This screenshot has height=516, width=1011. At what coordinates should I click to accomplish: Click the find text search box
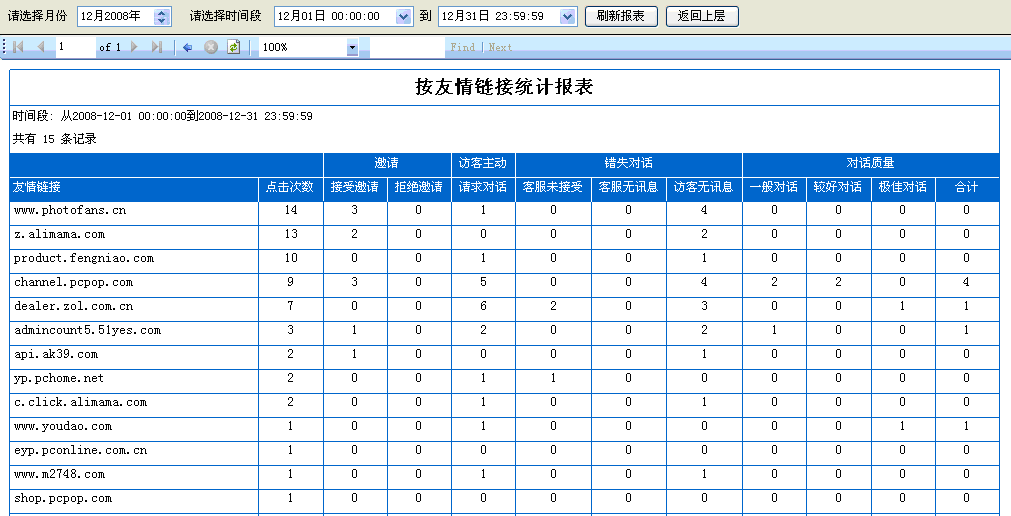point(407,47)
